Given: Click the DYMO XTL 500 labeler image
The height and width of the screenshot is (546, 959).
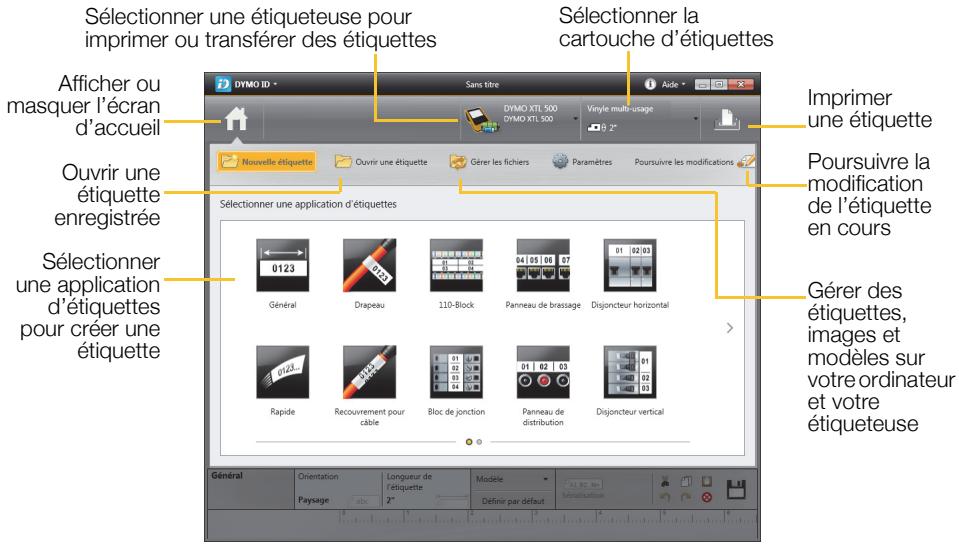Looking at the screenshot, I should [x=481, y=119].
